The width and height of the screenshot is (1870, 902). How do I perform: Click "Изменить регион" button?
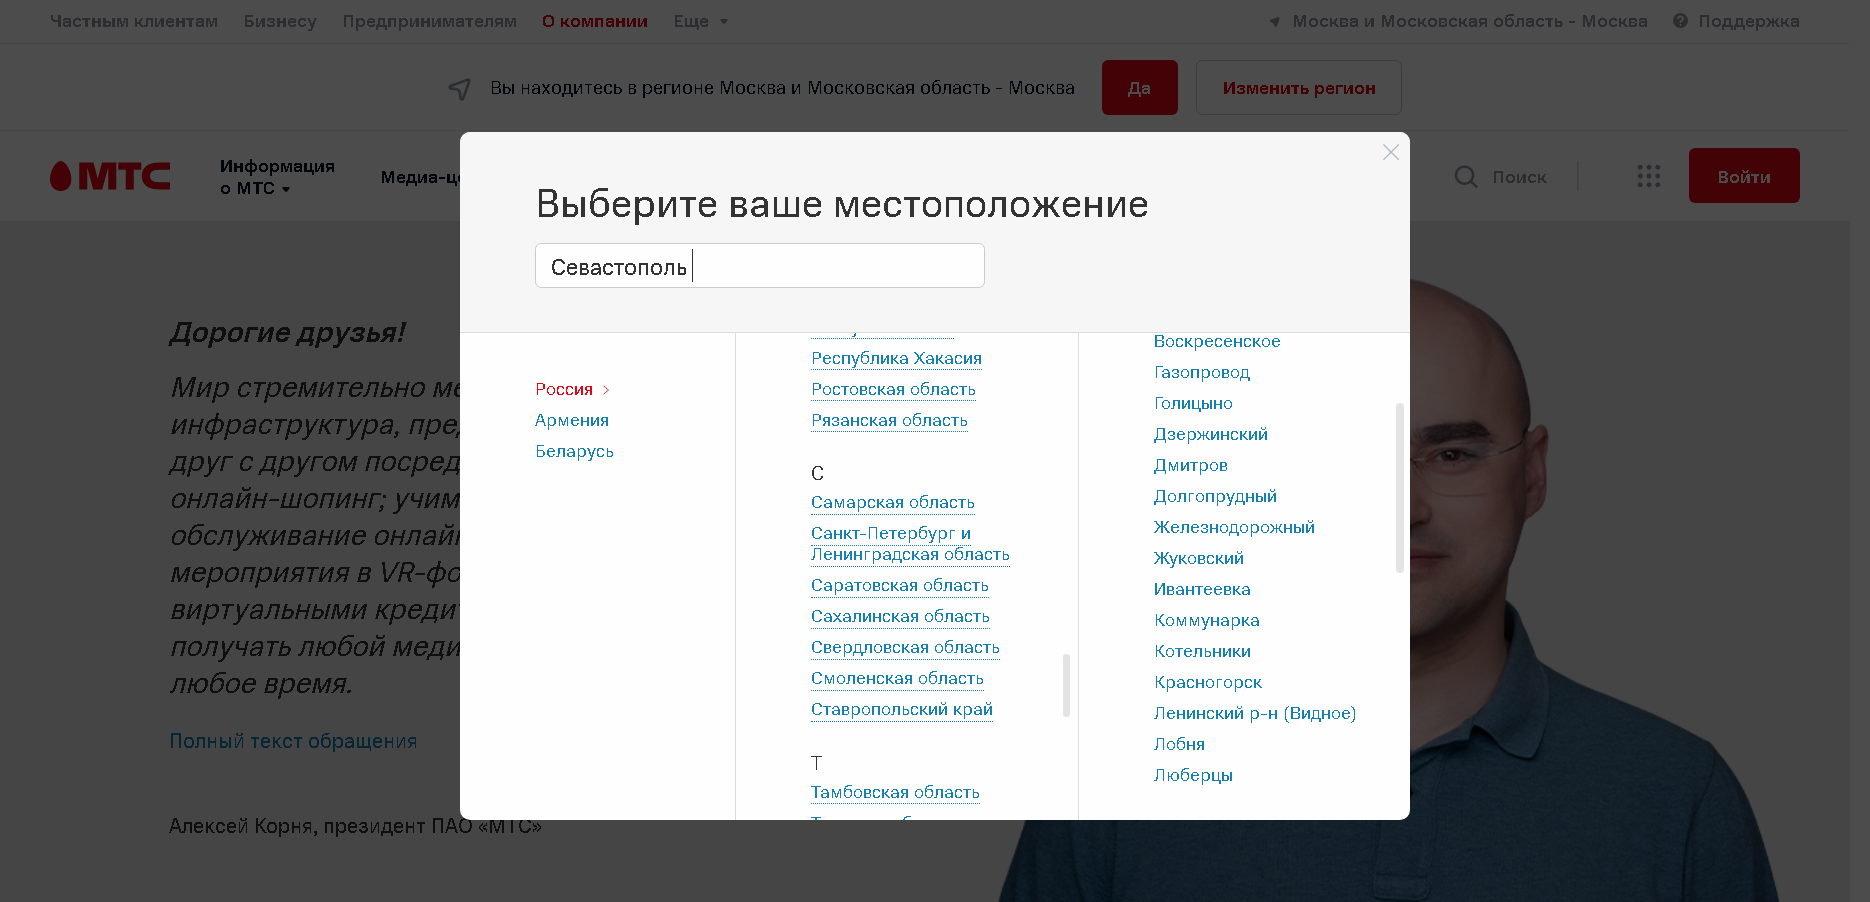(1298, 87)
